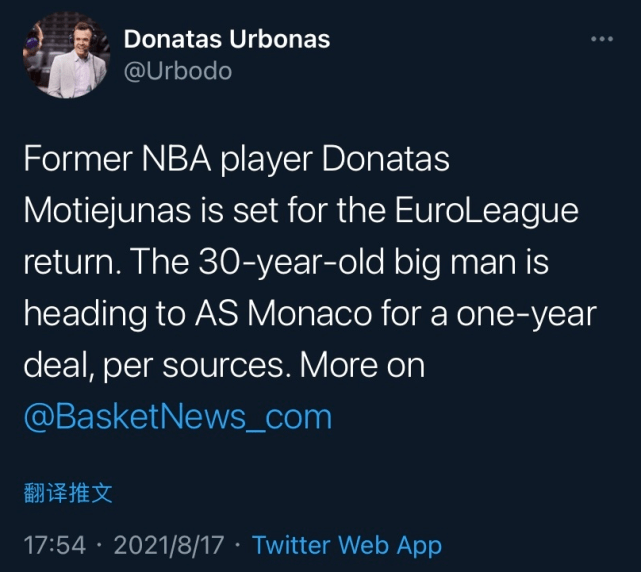Open the Twitter Web App source link
The image size is (641, 572).
point(346,546)
